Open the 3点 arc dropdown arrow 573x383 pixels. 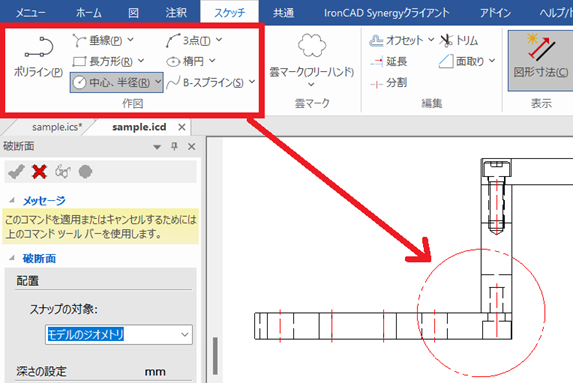(219, 40)
